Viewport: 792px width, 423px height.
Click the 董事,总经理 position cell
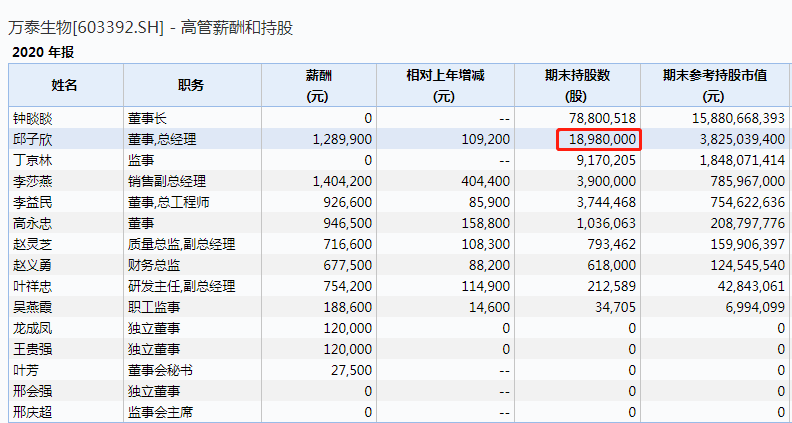click(162, 139)
